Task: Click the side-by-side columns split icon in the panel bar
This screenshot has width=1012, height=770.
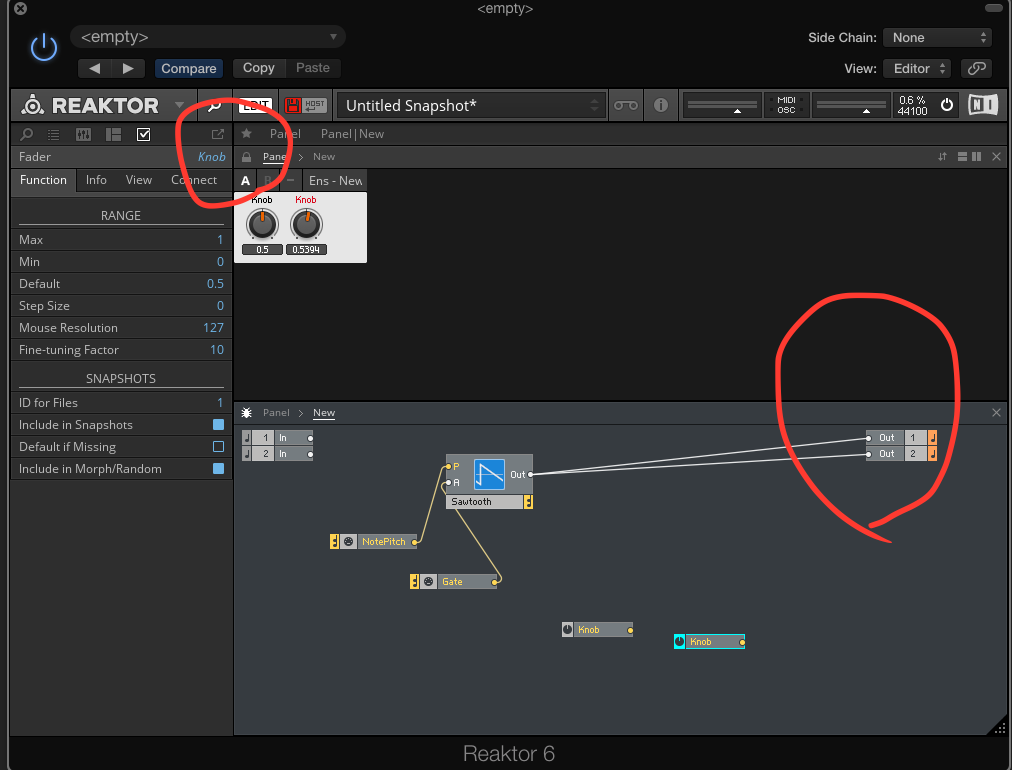Action: click(977, 157)
